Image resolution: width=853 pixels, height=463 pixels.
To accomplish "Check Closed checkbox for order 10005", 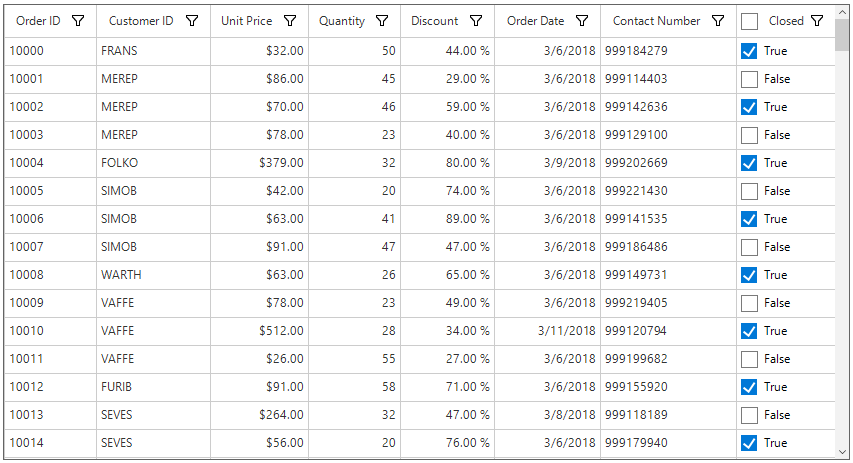I will [749, 192].
